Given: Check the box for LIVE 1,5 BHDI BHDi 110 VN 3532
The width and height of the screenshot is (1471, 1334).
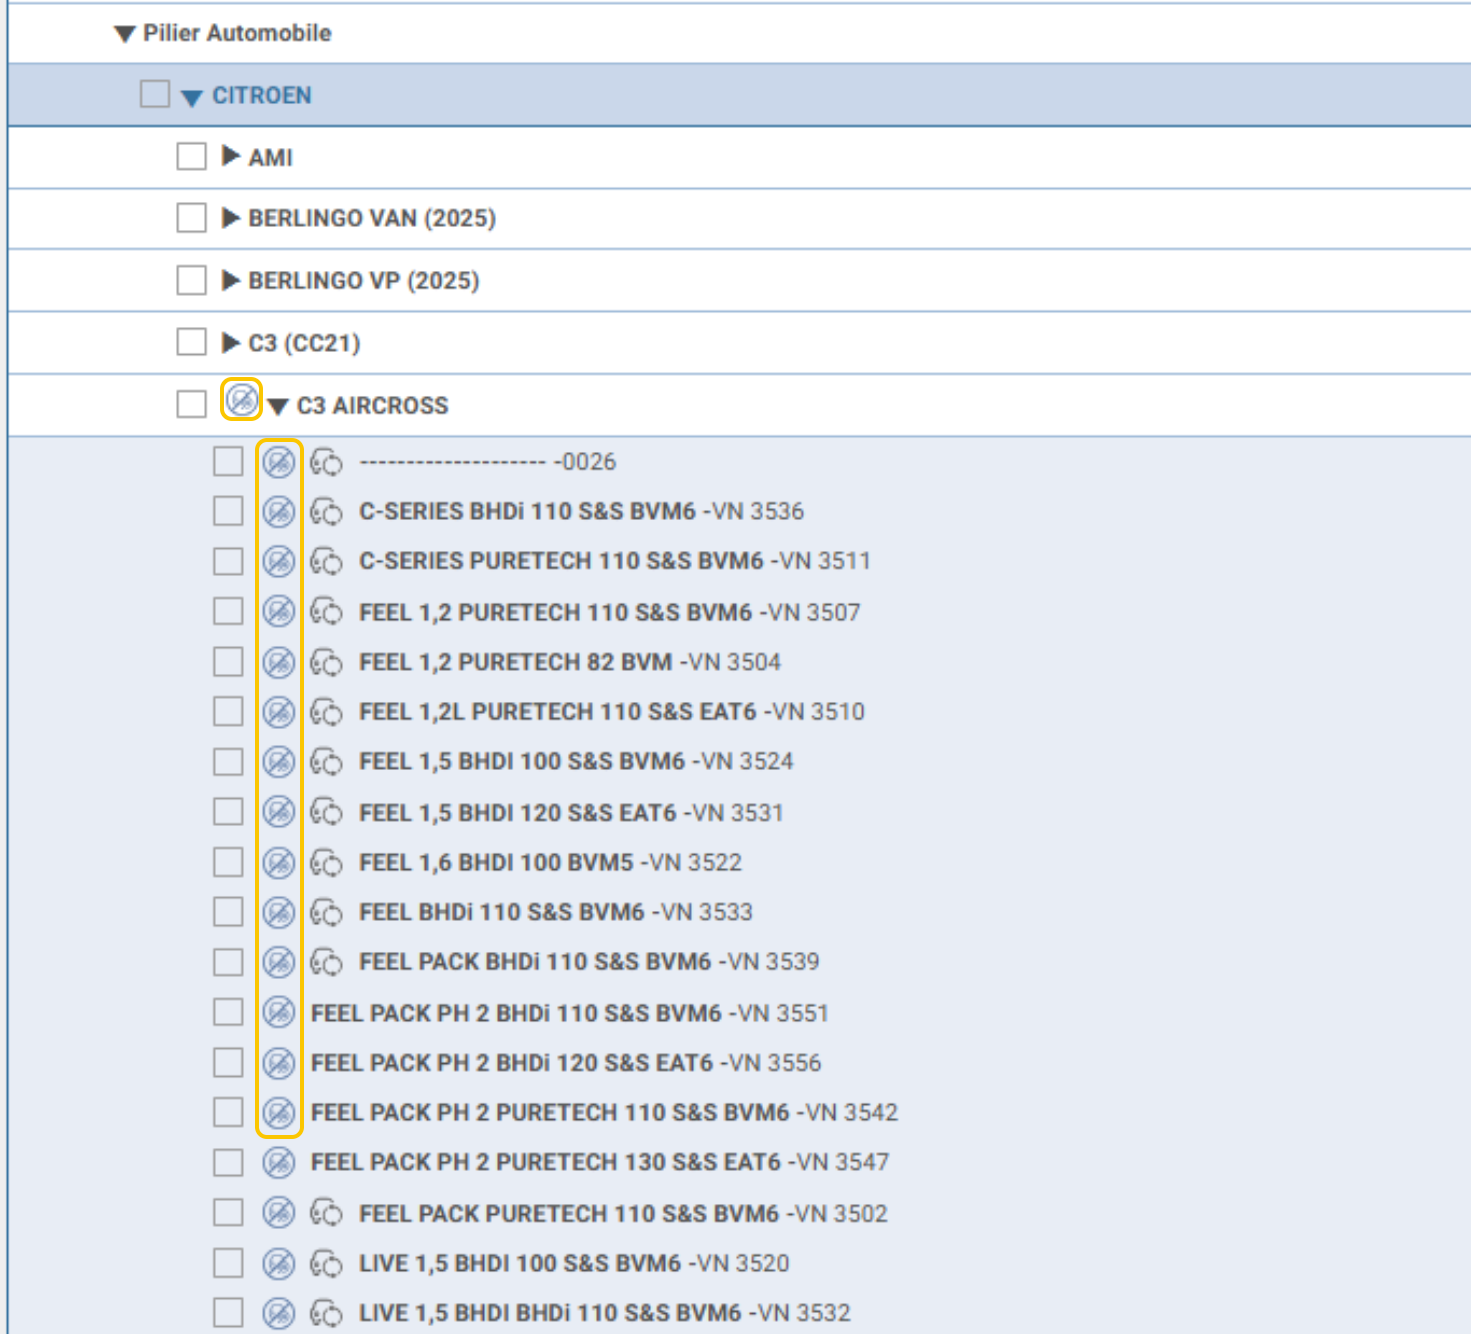Looking at the screenshot, I should pos(228,1312).
